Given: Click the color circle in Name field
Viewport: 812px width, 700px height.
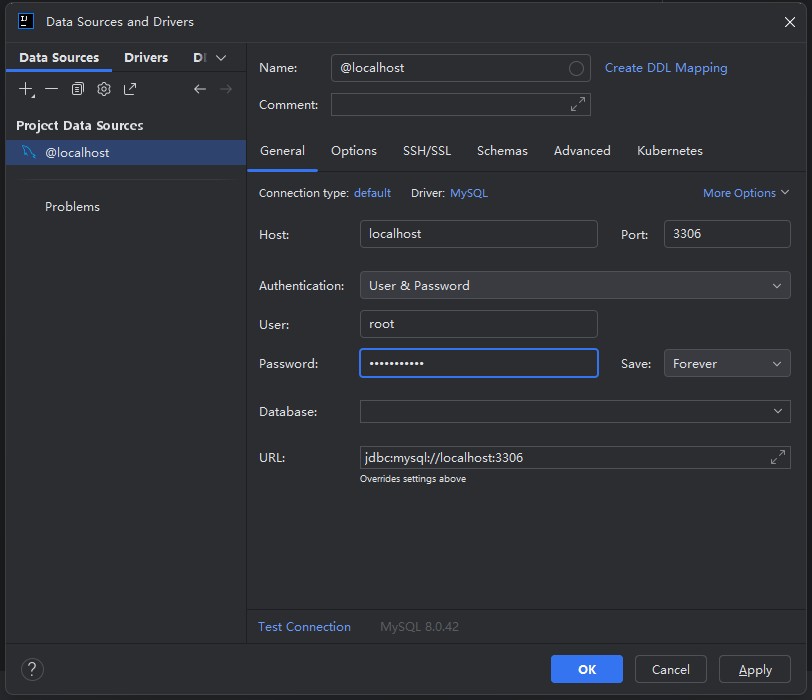Looking at the screenshot, I should point(576,68).
